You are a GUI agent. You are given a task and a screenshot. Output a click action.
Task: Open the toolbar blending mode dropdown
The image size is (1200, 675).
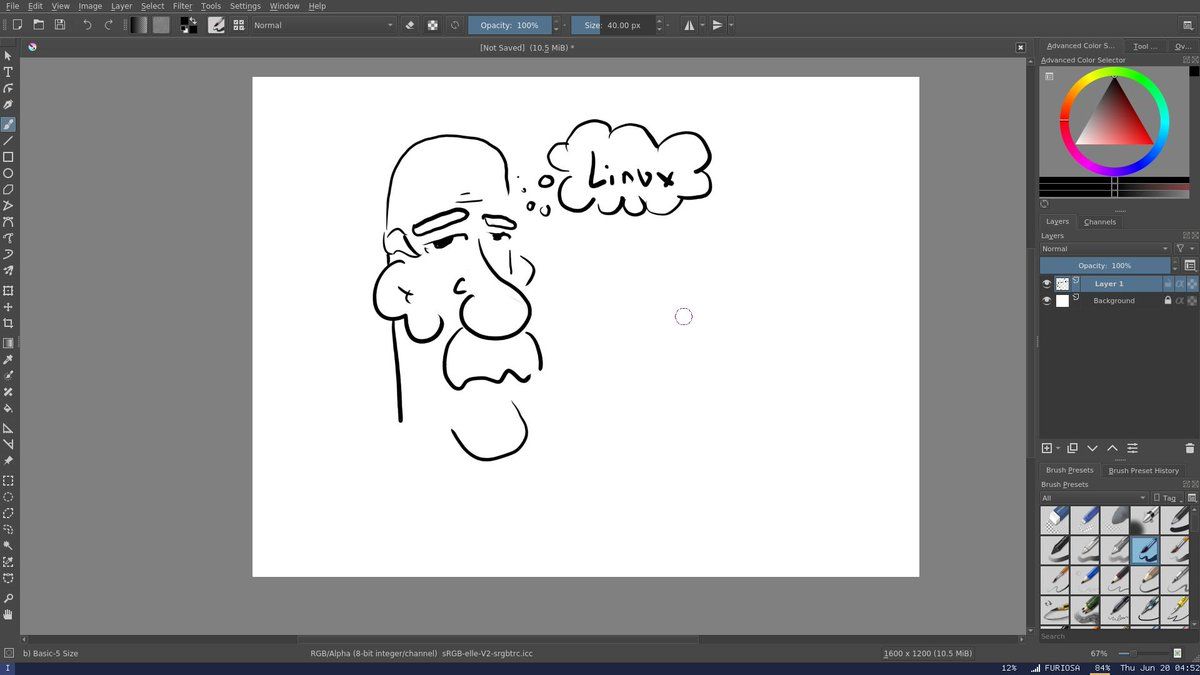(324, 25)
